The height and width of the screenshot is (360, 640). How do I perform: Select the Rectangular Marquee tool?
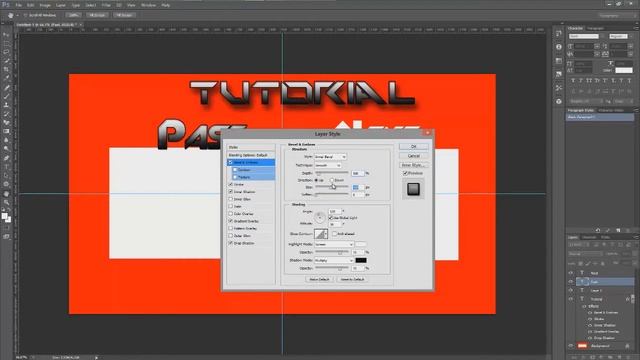pos(6,44)
